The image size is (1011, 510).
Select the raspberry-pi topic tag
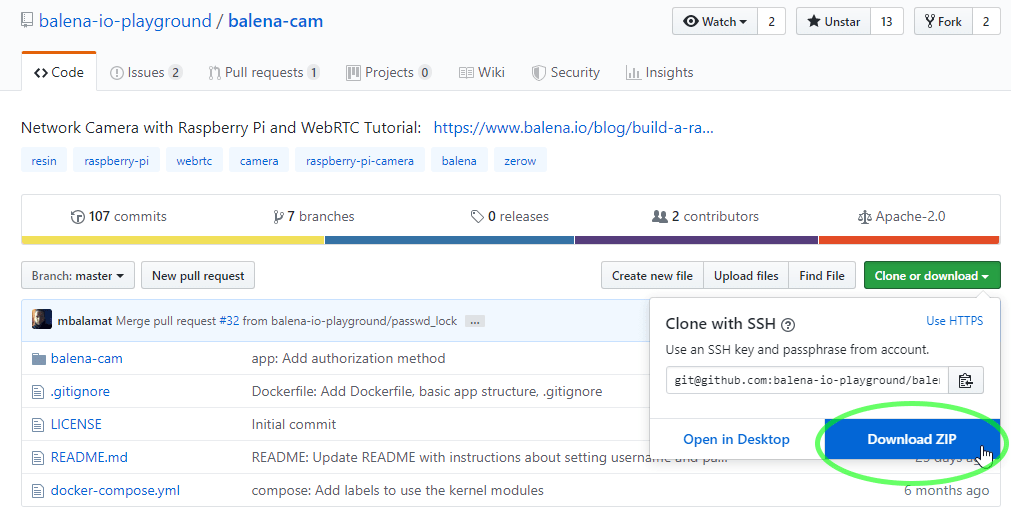click(x=116, y=160)
